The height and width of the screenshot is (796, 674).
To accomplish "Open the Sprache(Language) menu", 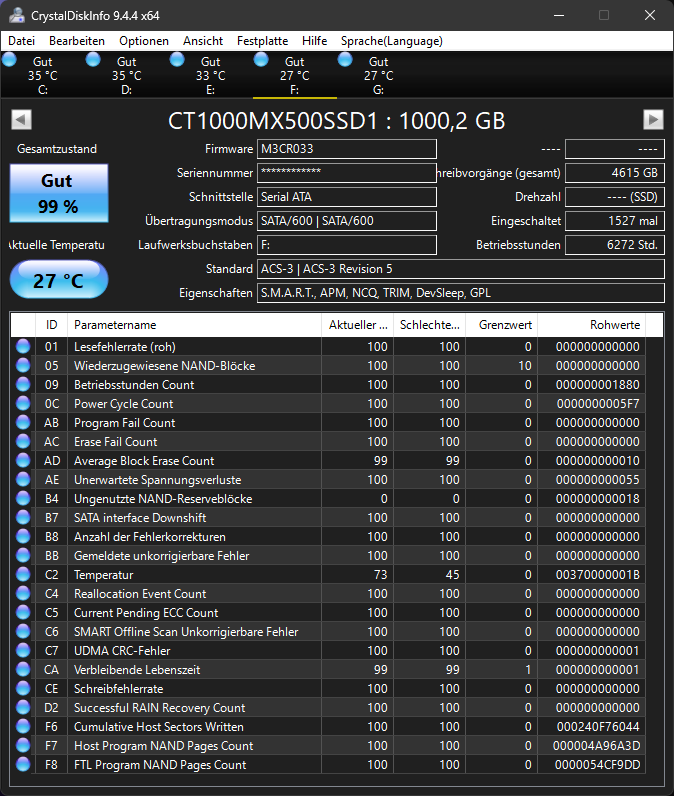I will (x=391, y=41).
